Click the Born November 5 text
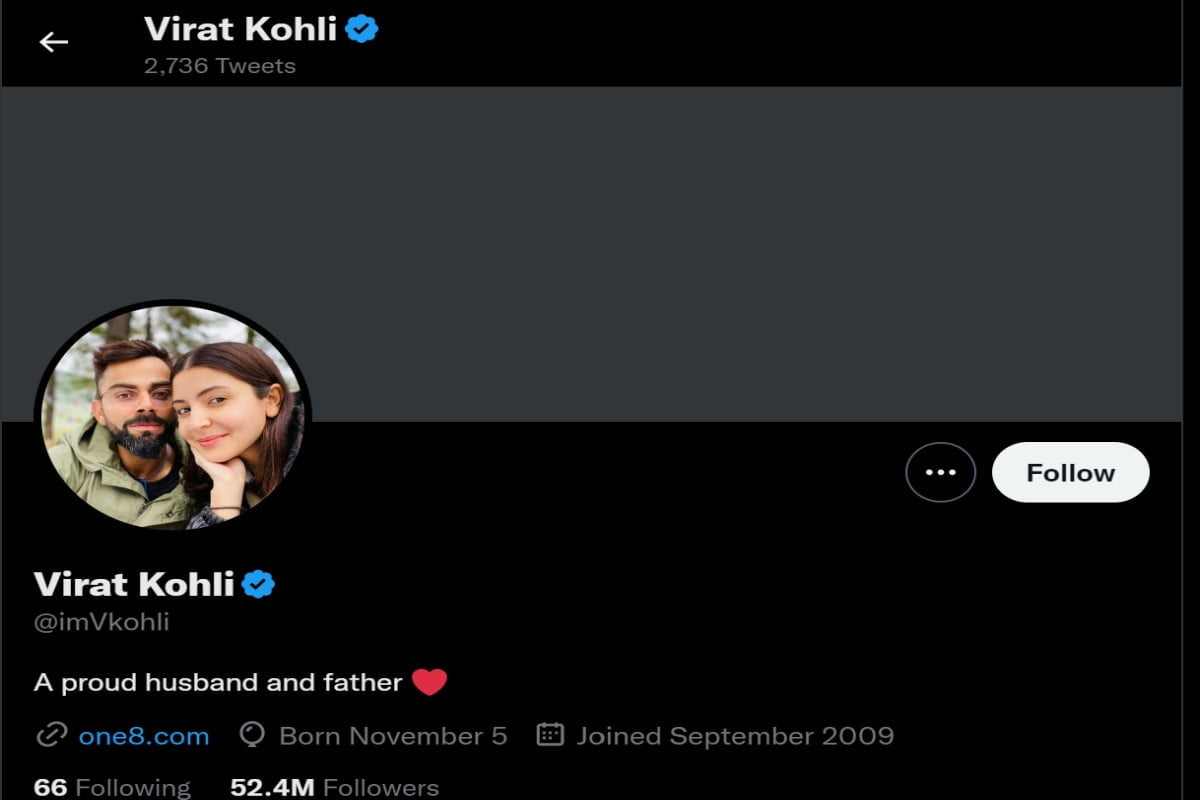1200x800 pixels. (x=393, y=736)
